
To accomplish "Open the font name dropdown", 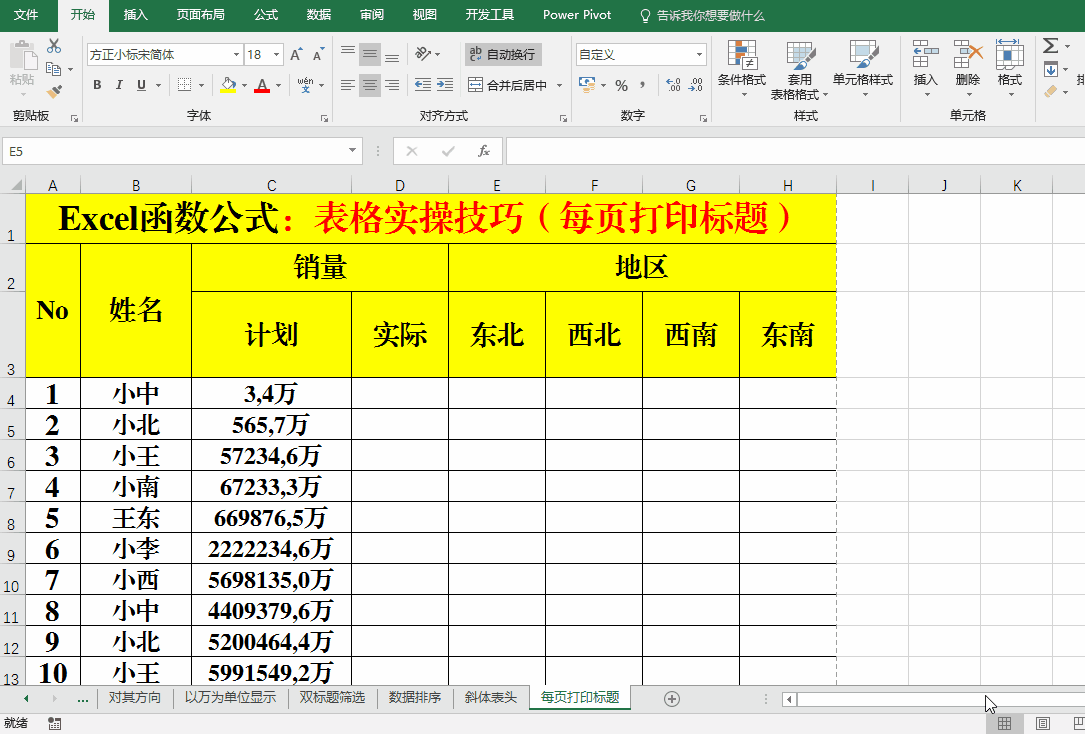I will click(x=235, y=54).
